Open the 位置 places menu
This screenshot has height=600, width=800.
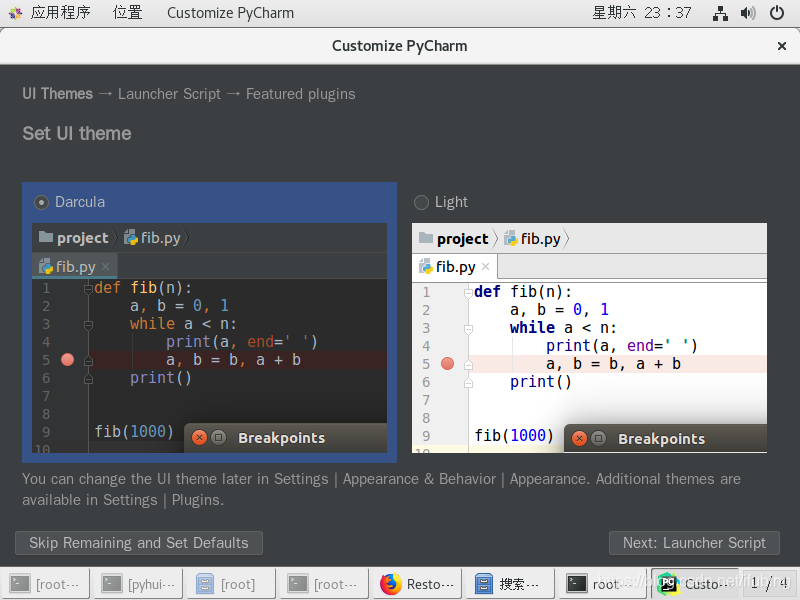128,12
